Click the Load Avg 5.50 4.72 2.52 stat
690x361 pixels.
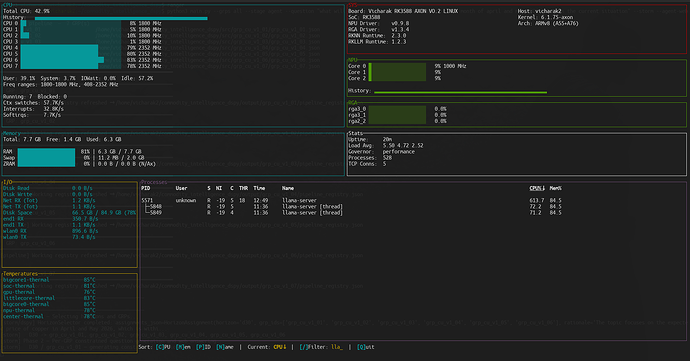tap(386, 145)
